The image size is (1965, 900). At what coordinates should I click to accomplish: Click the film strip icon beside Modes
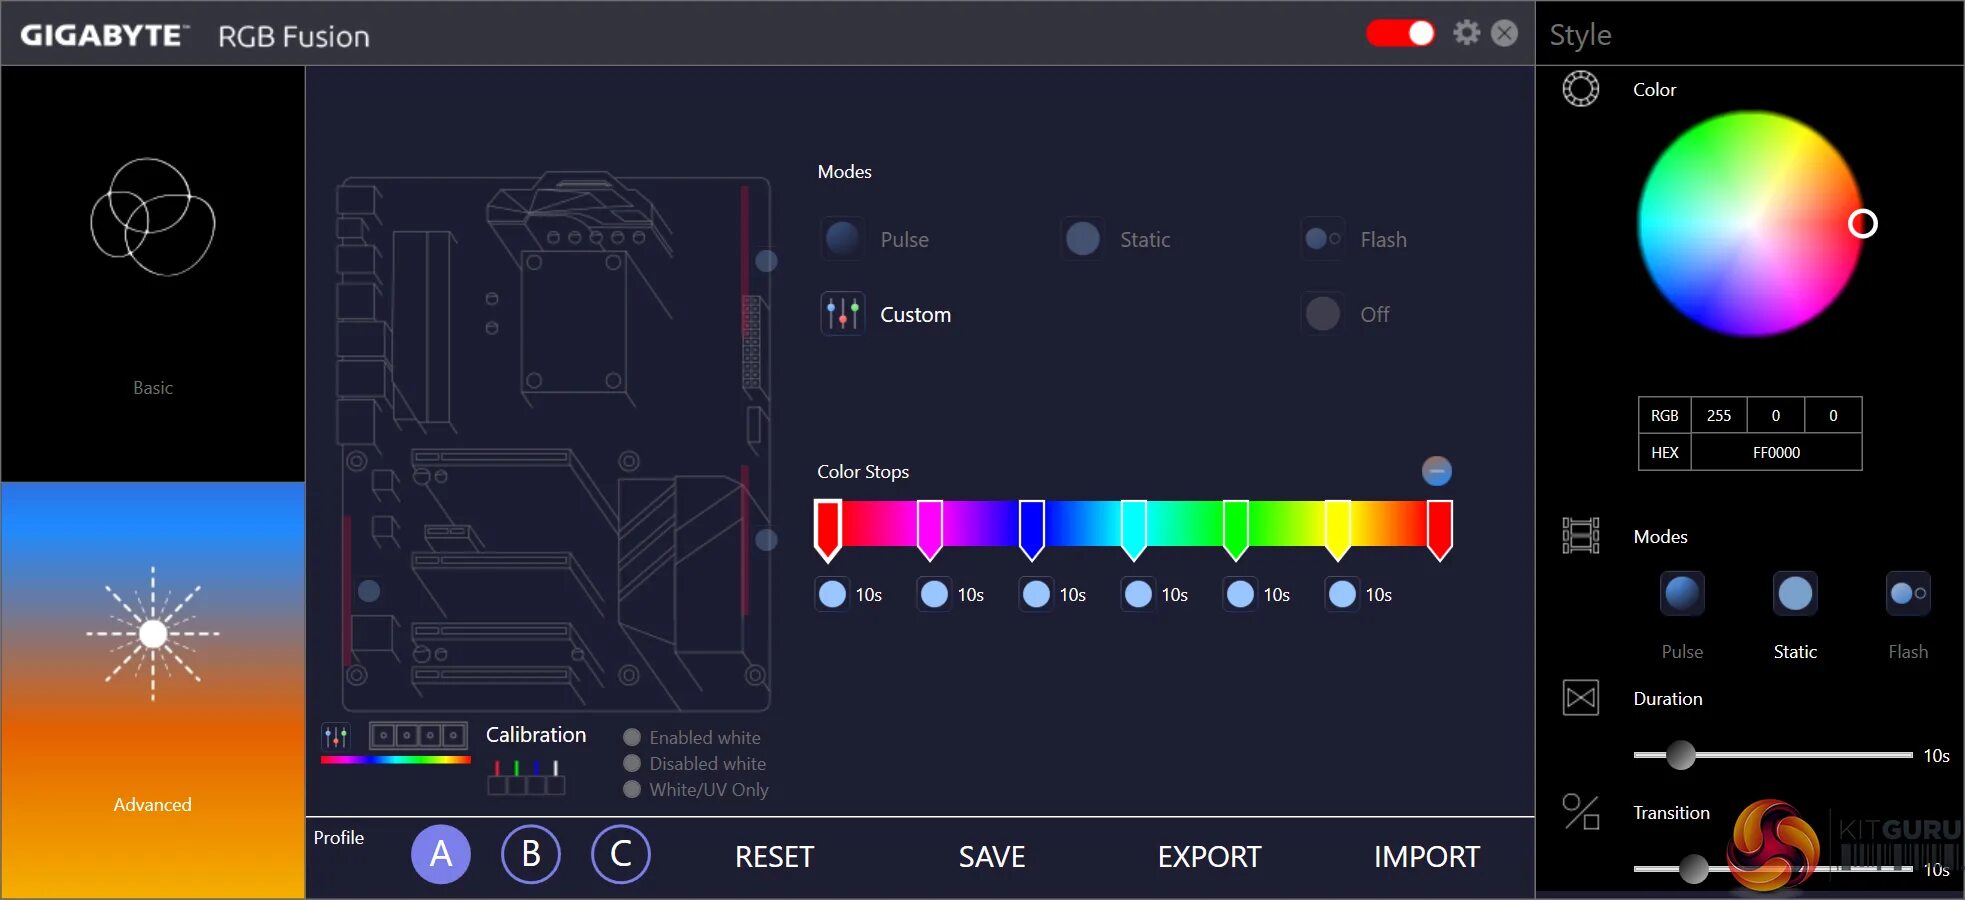(1581, 535)
